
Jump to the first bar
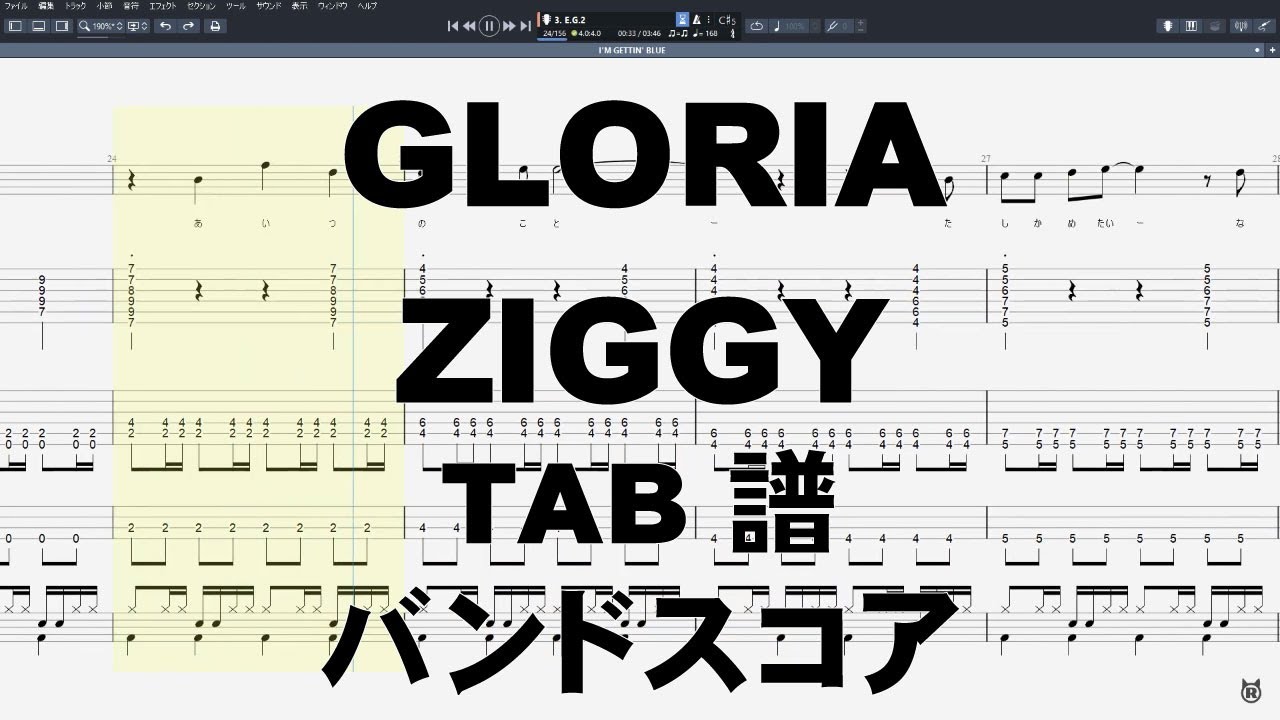(453, 26)
